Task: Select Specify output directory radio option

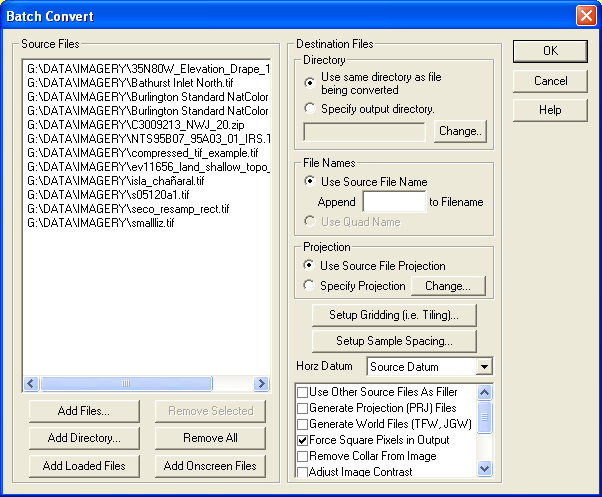Action: click(311, 108)
